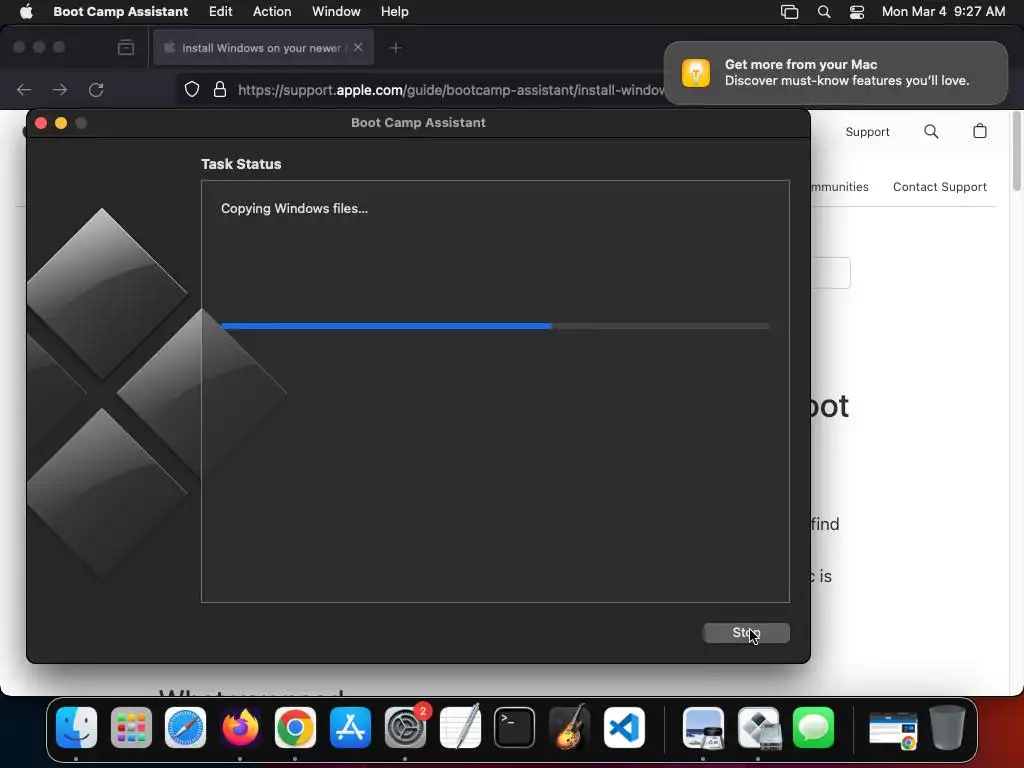
Task: Open System Settings from the Dock
Action: pyautogui.click(x=405, y=727)
